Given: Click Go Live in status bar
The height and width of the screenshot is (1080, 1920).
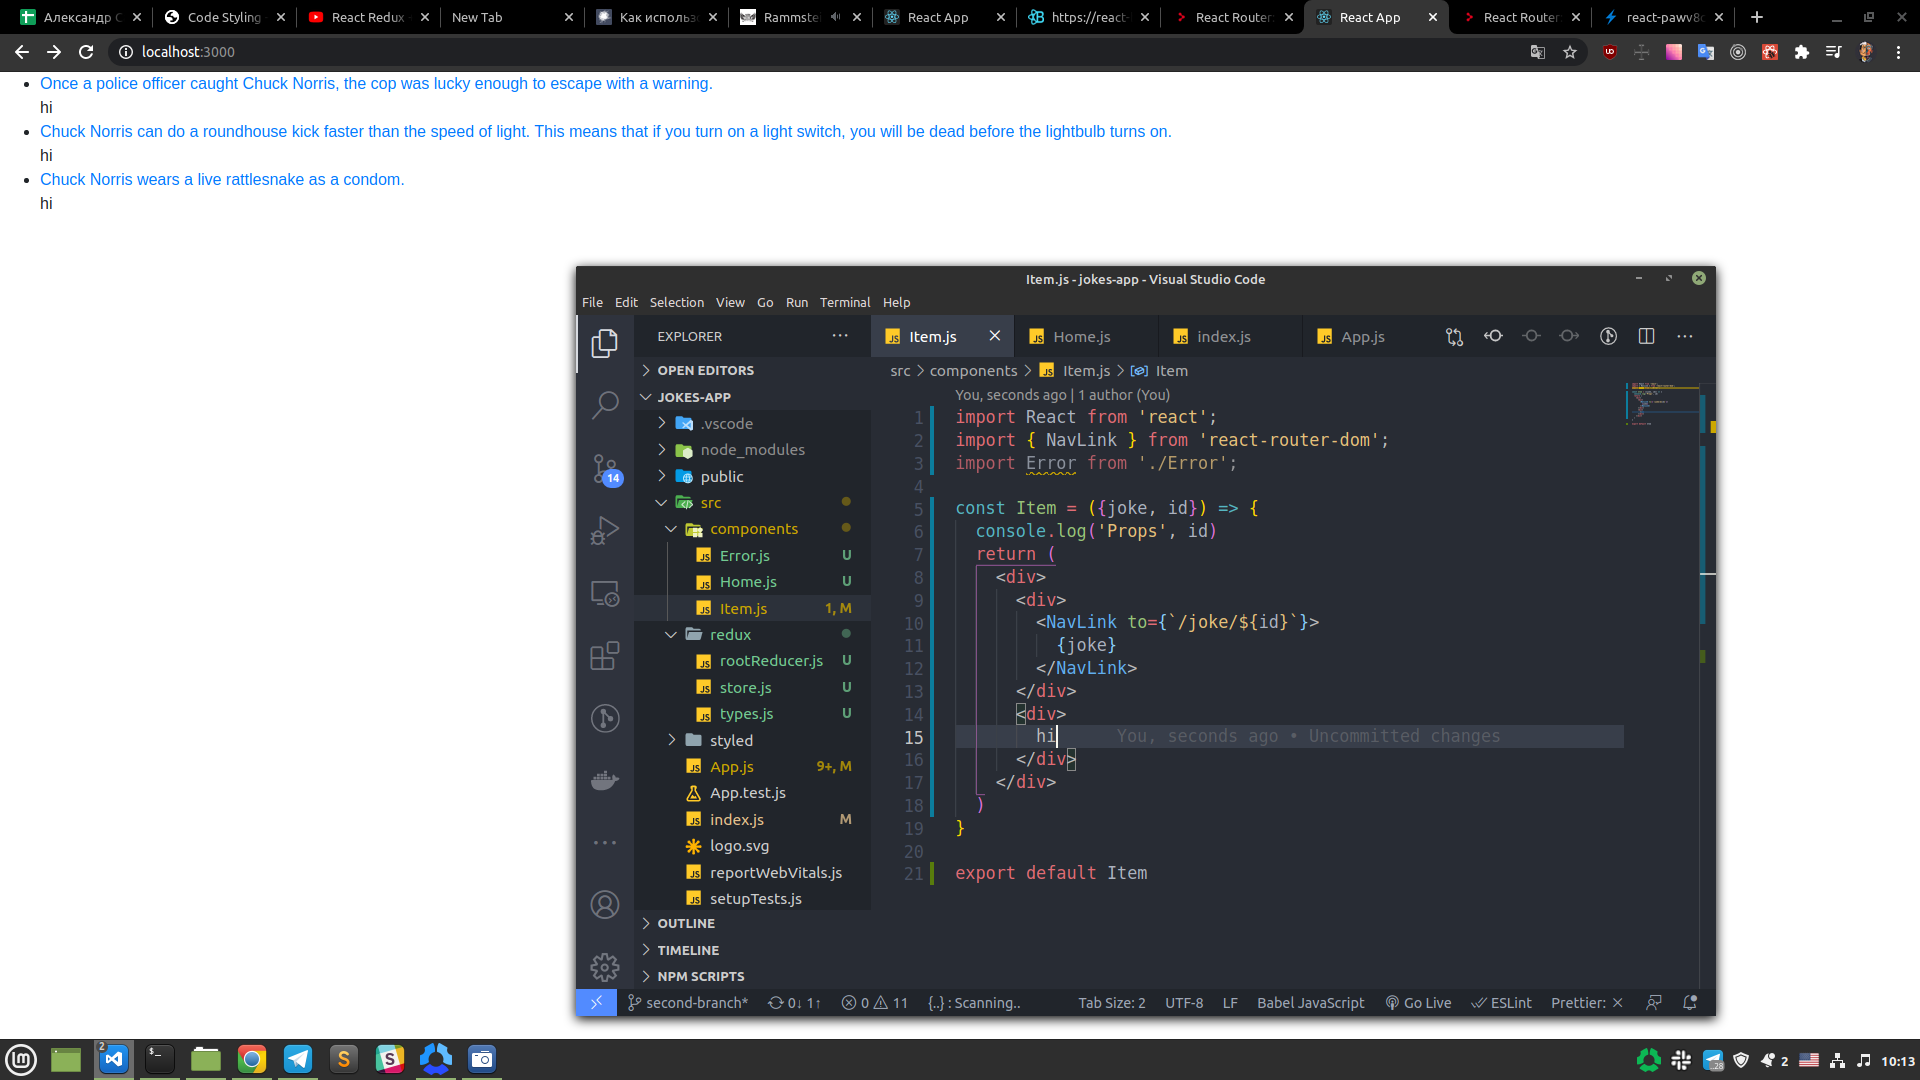Looking at the screenshot, I should 1418,1003.
